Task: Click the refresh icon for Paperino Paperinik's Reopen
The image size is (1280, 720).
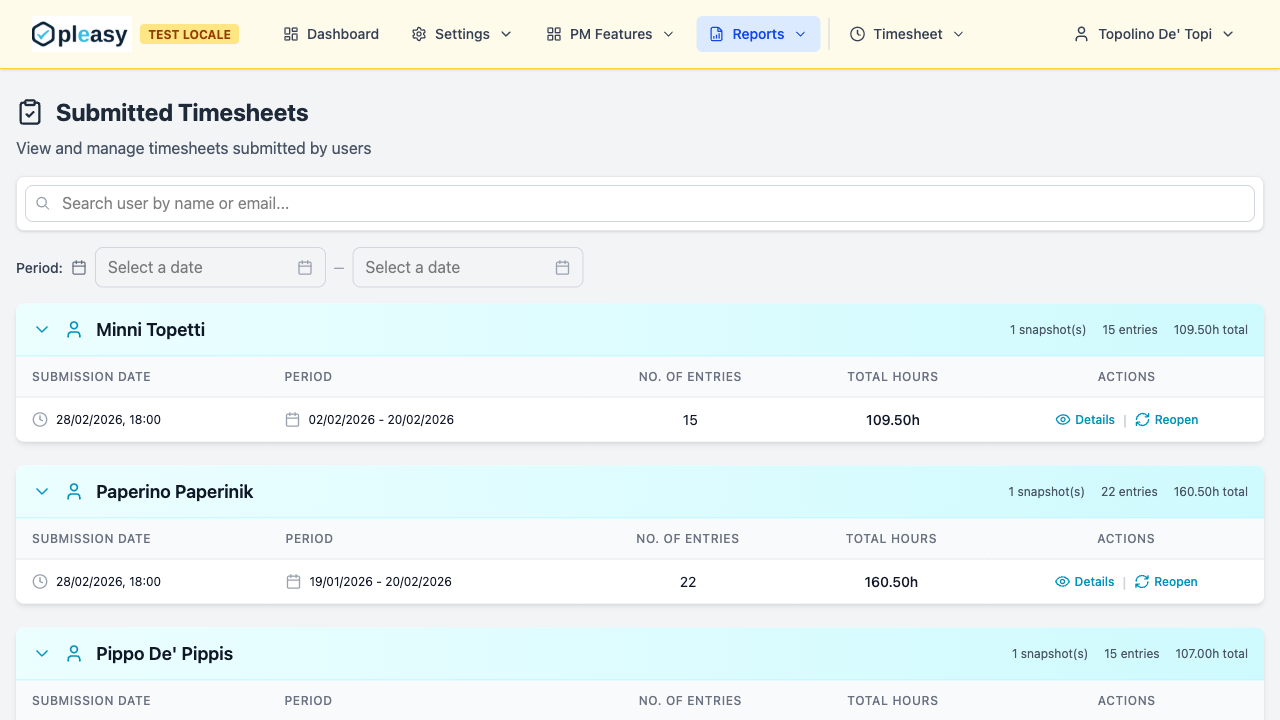Action: point(1142,582)
